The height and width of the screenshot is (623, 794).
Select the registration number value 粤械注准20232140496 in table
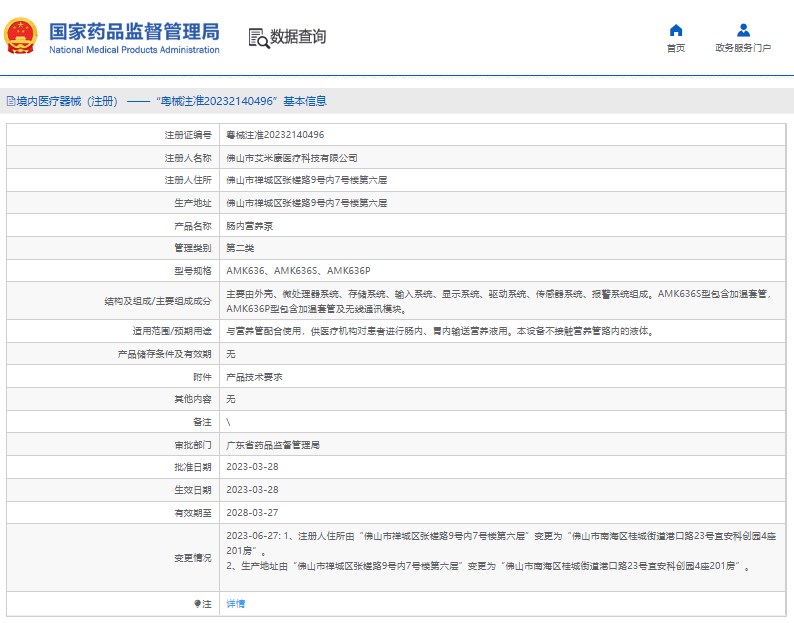[275, 135]
